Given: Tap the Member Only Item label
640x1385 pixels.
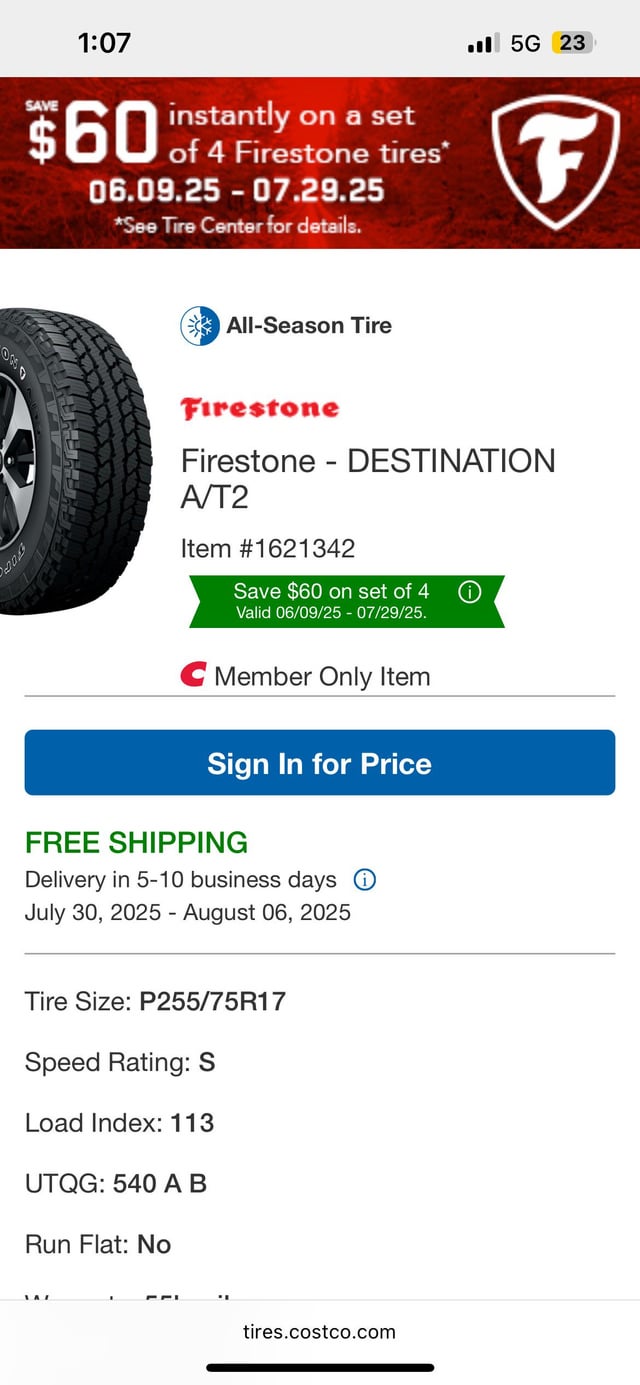Looking at the screenshot, I should (x=322, y=676).
